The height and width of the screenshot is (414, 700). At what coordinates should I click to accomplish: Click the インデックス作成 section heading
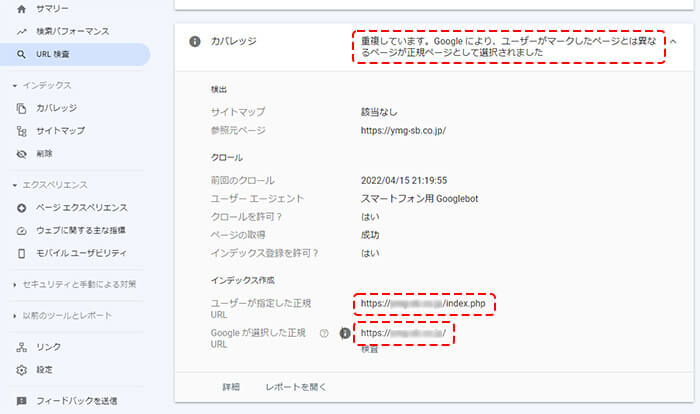coord(242,280)
